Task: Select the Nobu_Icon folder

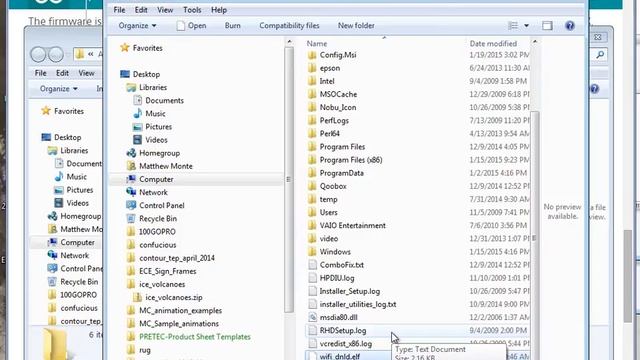Action: [x=332, y=107]
